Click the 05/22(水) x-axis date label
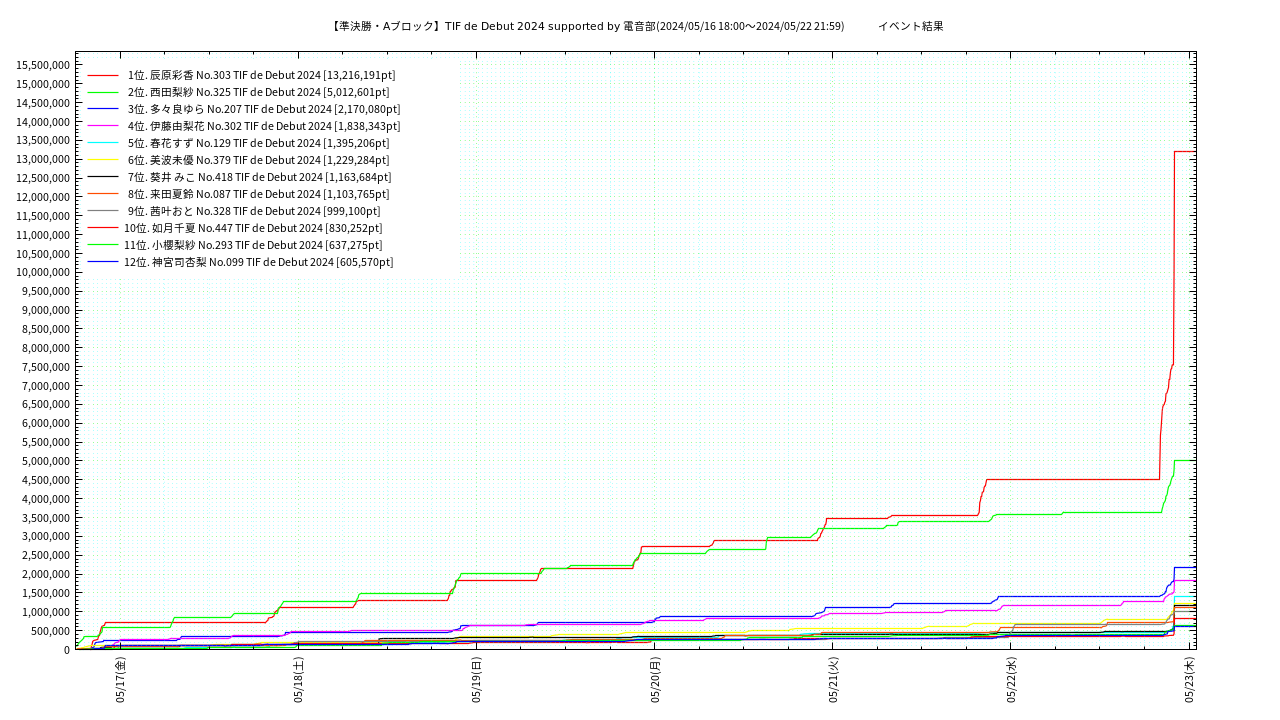This screenshot has width=1280, height=720. tap(1011, 680)
